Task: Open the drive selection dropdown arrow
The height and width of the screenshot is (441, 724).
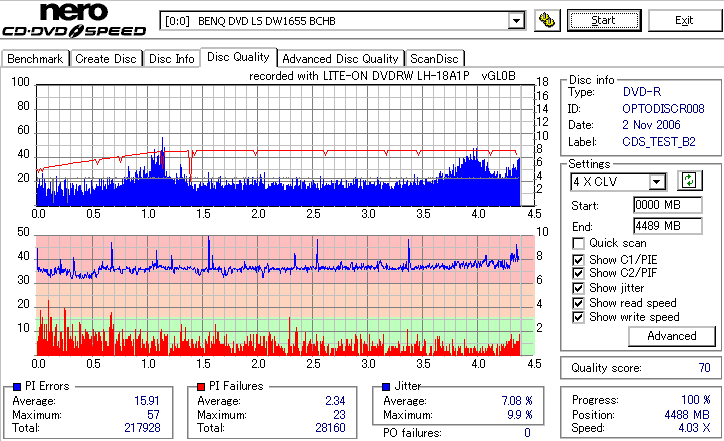Action: pos(516,21)
